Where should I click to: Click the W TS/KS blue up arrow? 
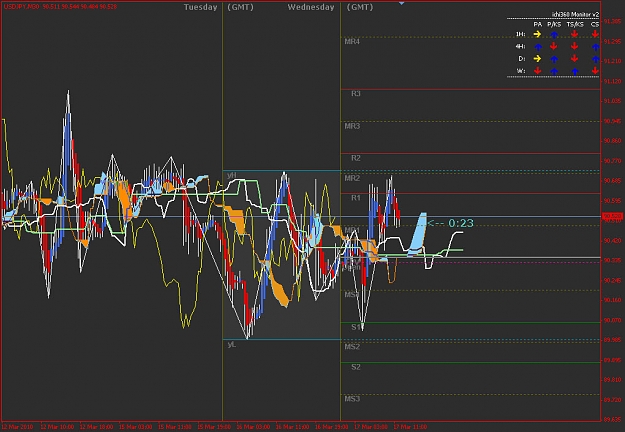pos(574,71)
